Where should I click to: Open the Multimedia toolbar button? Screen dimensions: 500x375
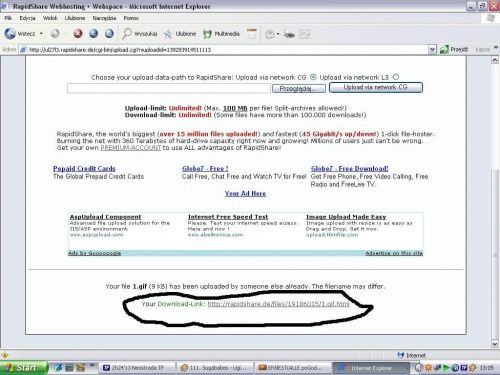click(x=221, y=34)
